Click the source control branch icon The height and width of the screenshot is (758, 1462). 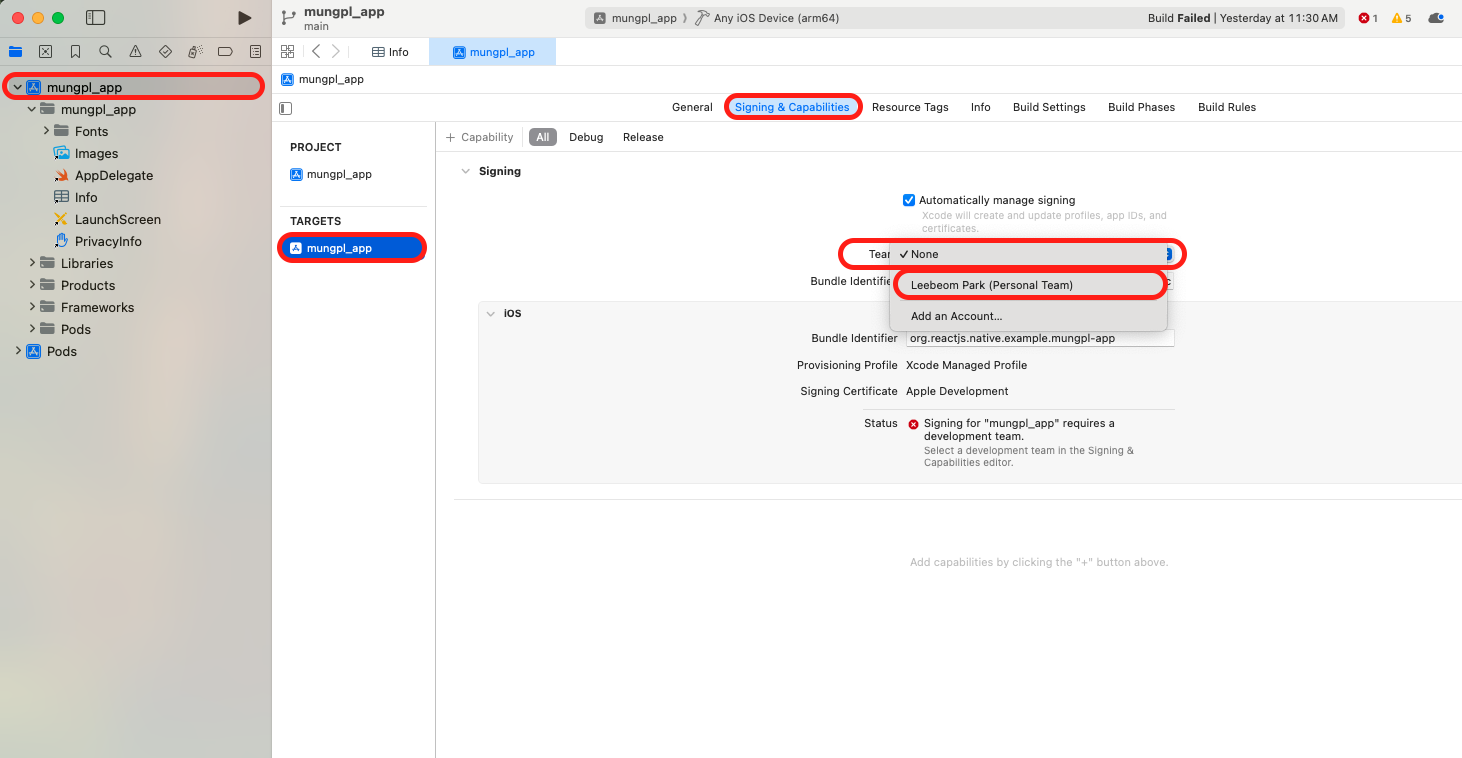coord(288,18)
